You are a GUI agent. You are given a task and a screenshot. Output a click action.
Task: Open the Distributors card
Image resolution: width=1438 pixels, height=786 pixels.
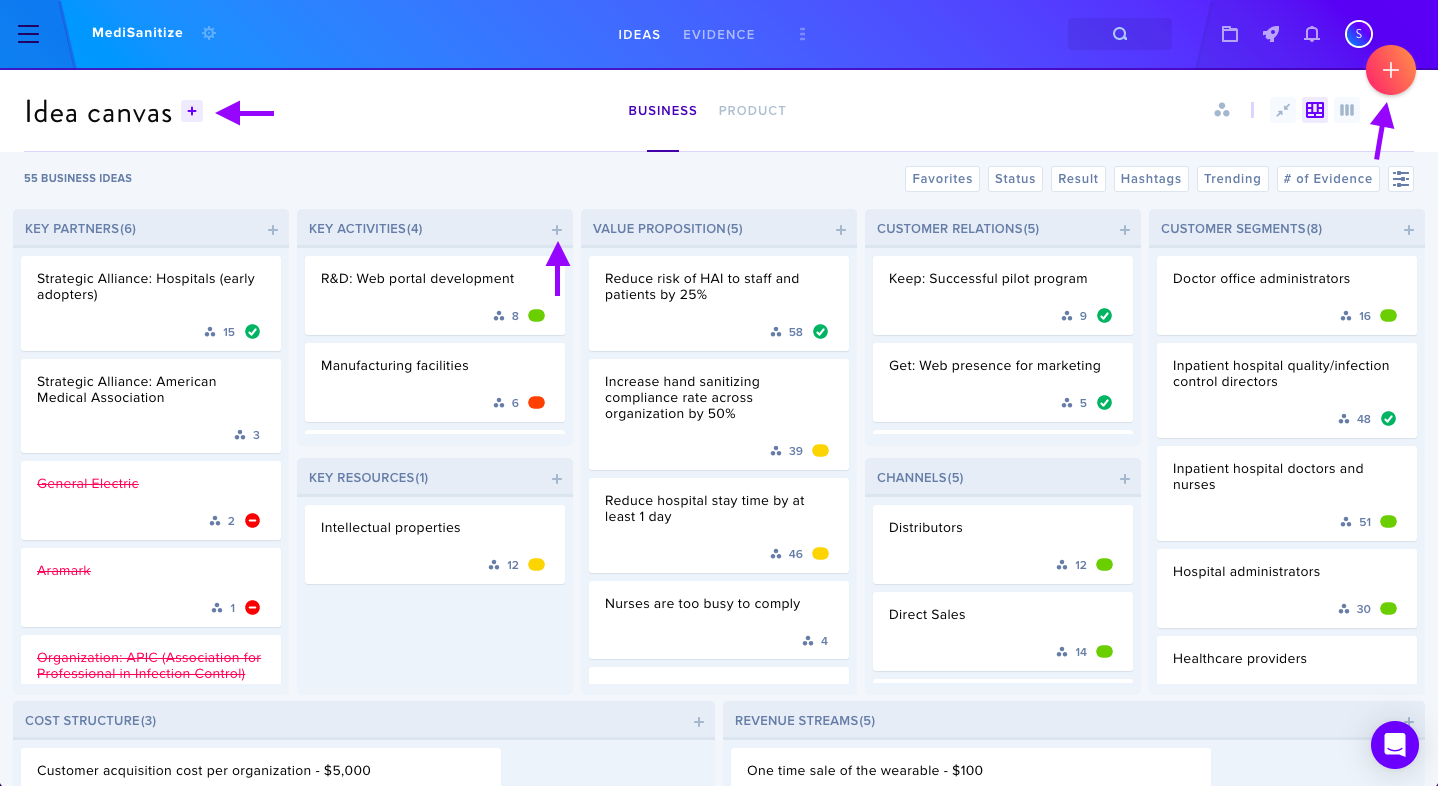click(1003, 544)
